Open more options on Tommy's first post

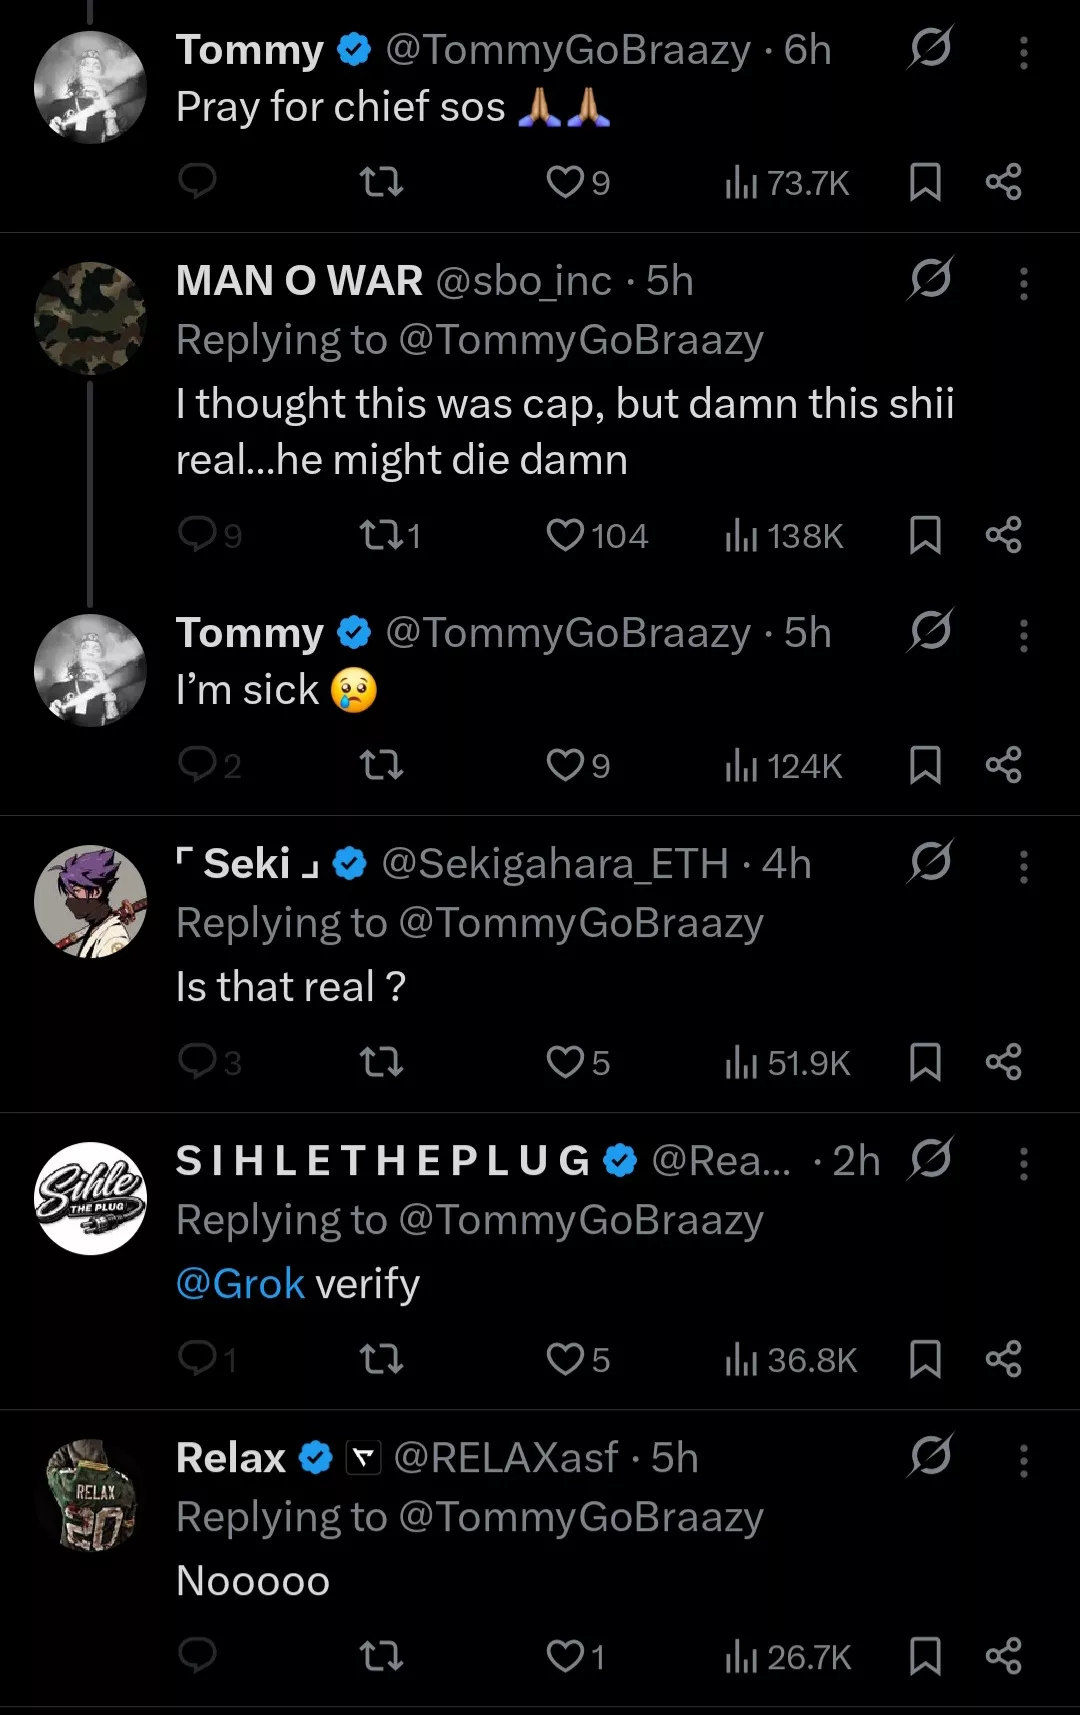tap(1023, 52)
